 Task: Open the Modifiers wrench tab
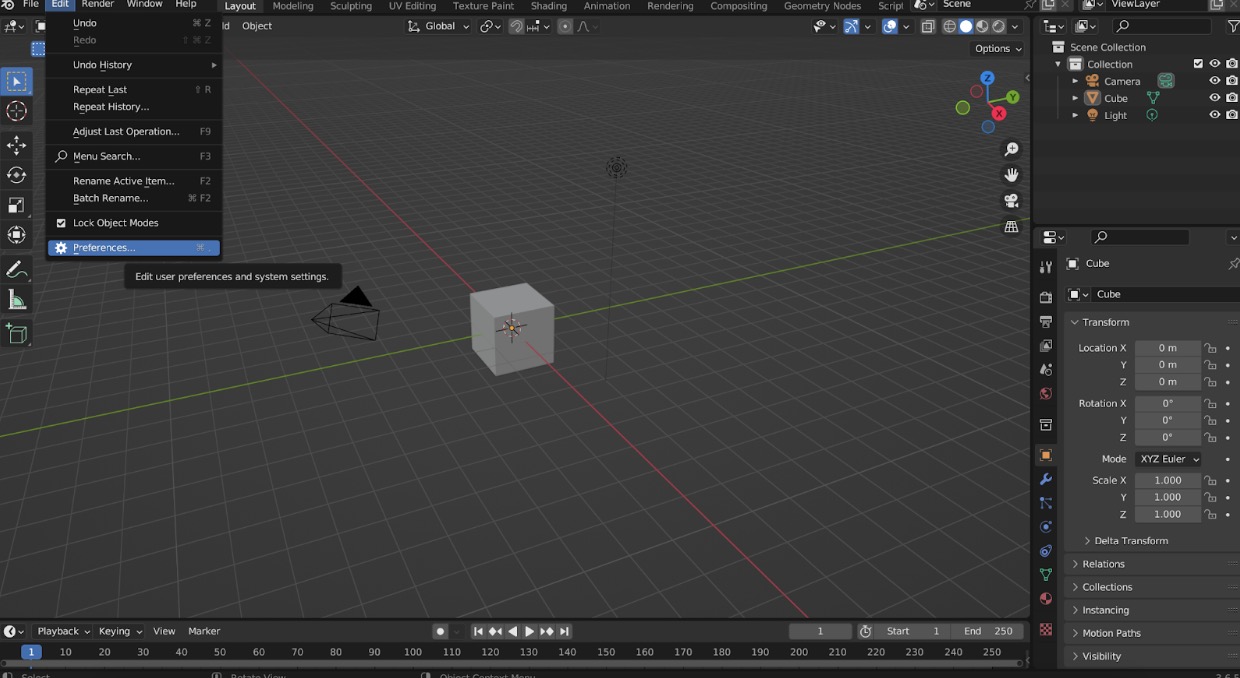click(1046, 480)
